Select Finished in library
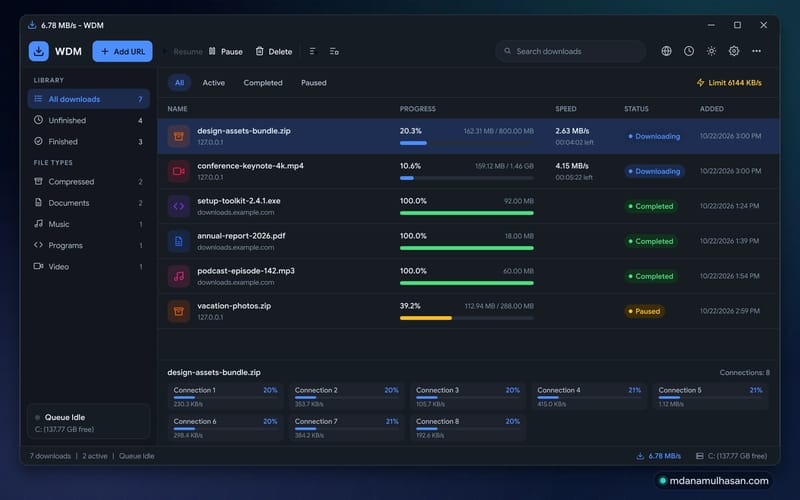This screenshot has height=500, width=800. point(89,142)
